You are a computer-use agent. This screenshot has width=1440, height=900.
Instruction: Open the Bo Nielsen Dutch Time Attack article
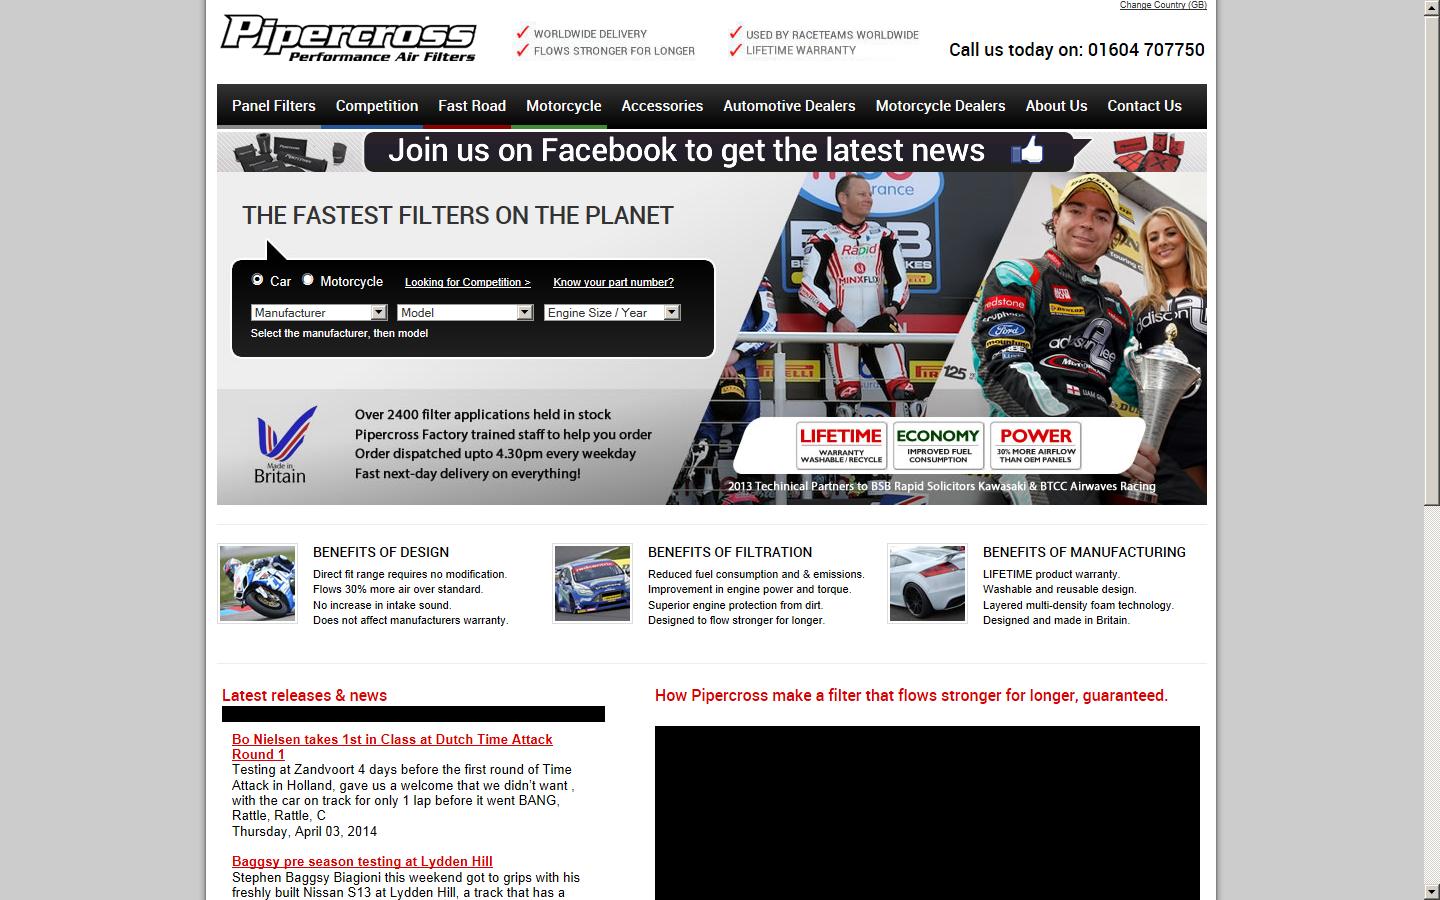pyautogui.click(x=392, y=739)
